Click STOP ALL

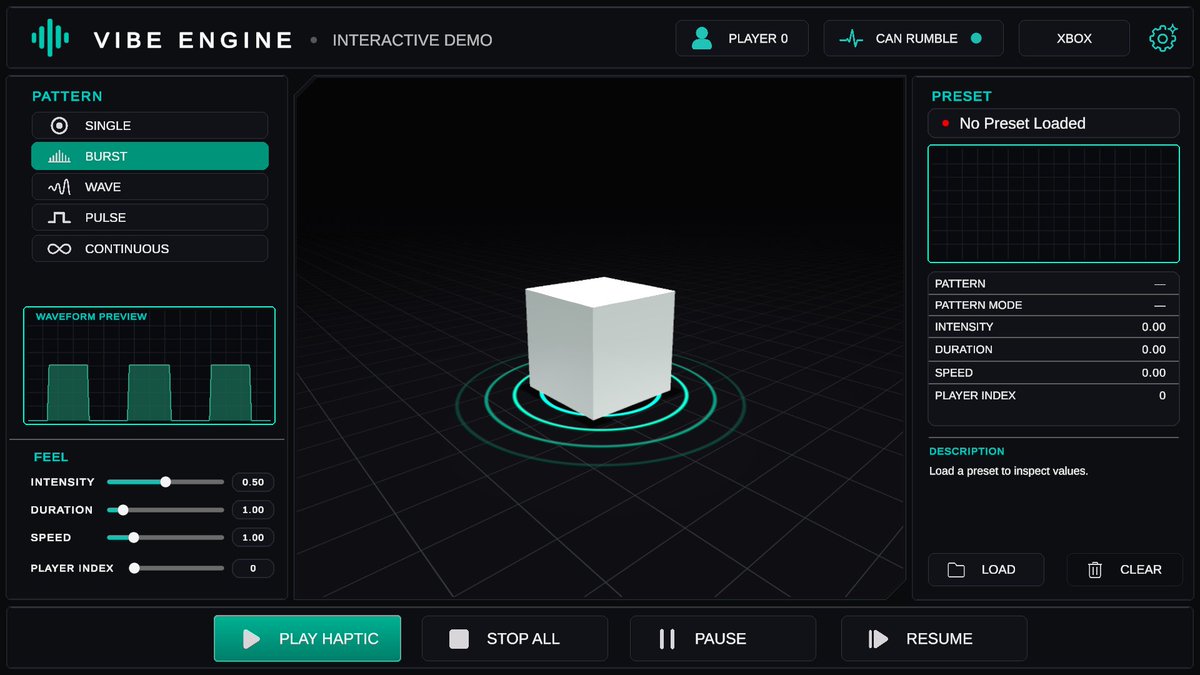point(514,639)
